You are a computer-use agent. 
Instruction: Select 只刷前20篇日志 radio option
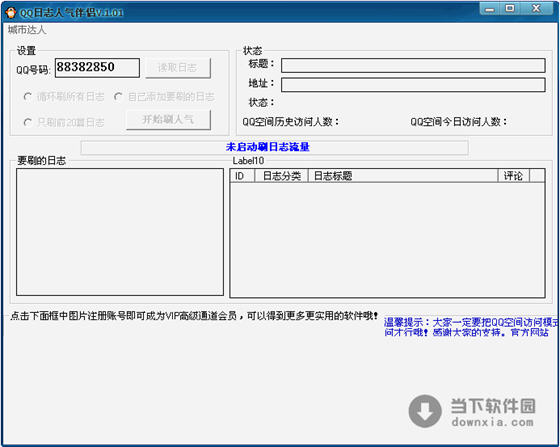[x=64, y=122]
